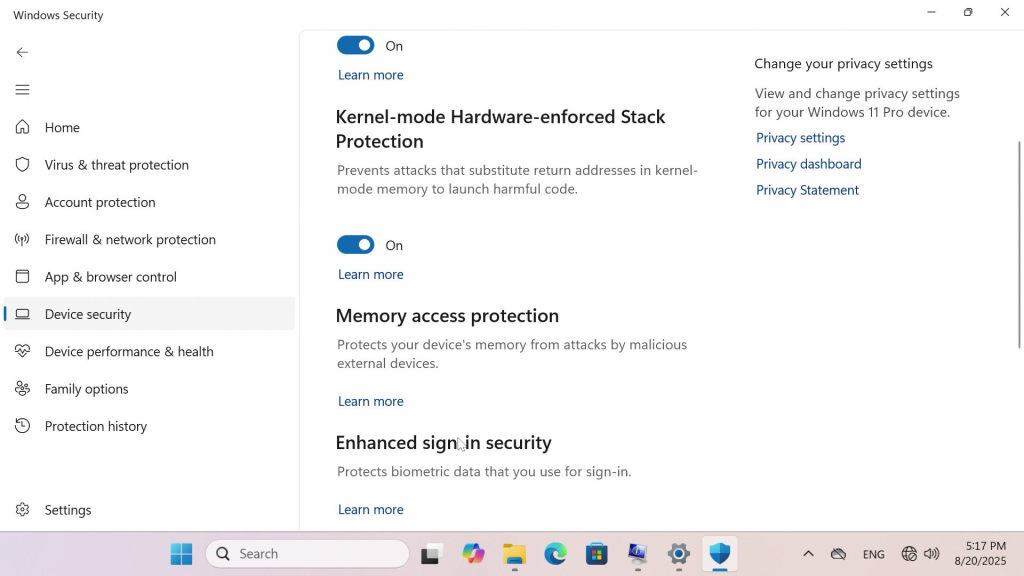Open Settings gear in the sidebar
Screen dimensions: 1024x576
pos(22,509)
